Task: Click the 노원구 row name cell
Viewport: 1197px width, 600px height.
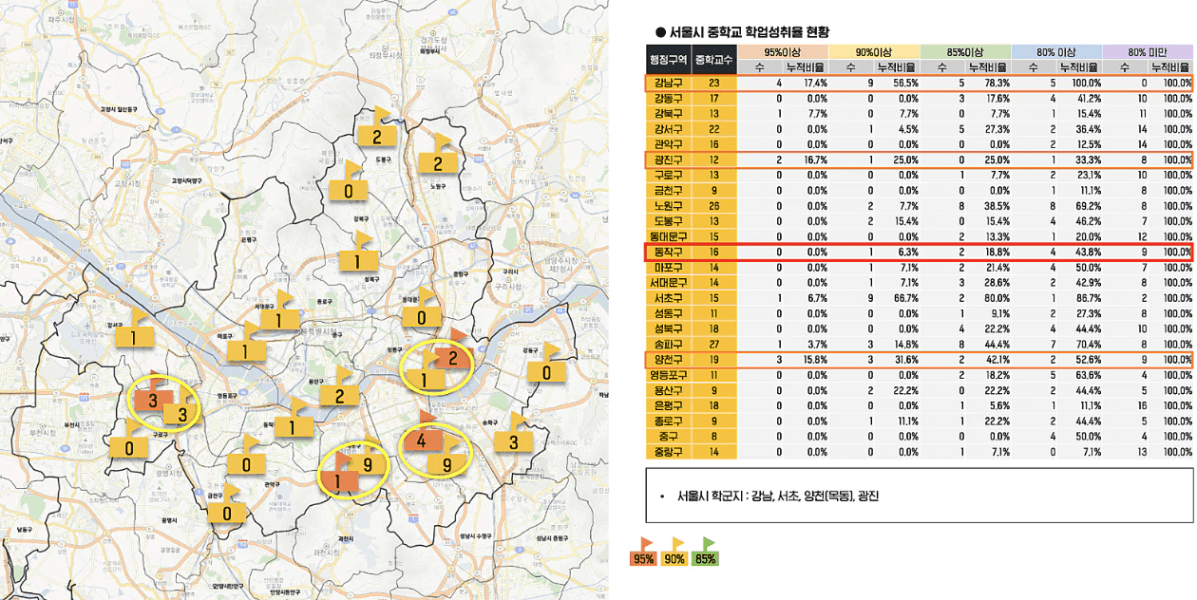Action: coord(668,206)
